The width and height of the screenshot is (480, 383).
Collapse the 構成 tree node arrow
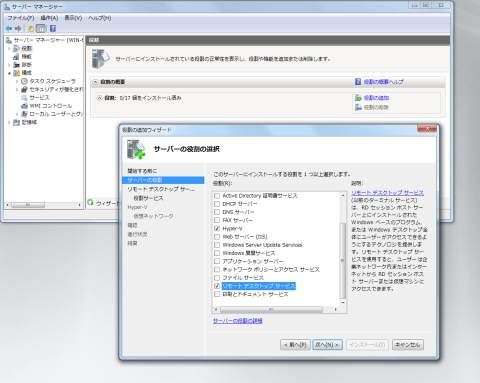click(9, 73)
